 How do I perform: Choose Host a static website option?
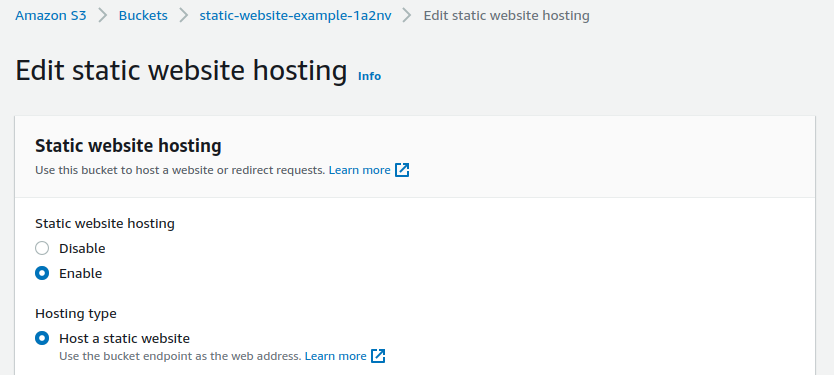pyautogui.click(x=42, y=338)
